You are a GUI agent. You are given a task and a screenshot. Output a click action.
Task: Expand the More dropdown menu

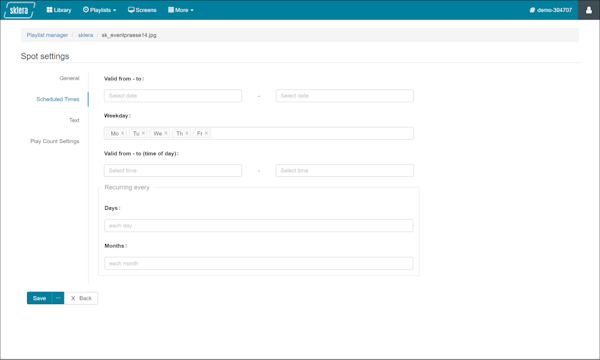coord(181,10)
